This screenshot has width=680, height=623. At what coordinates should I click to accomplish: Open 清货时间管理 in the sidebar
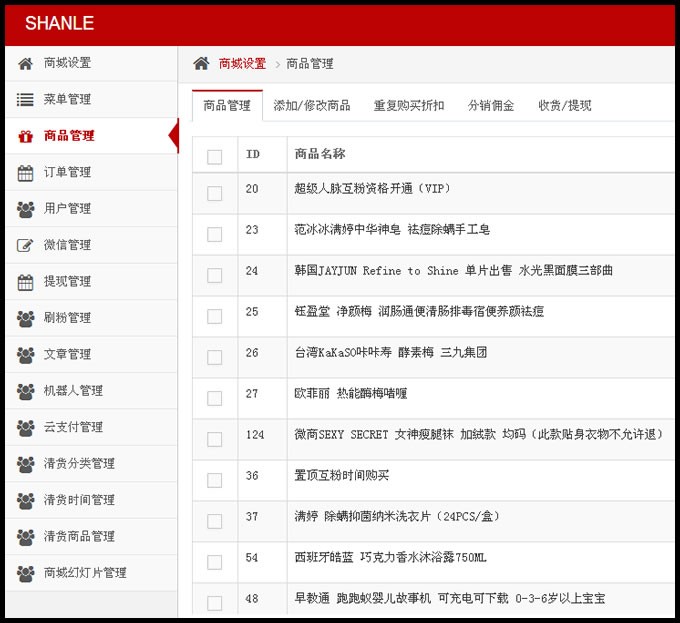(x=91, y=500)
